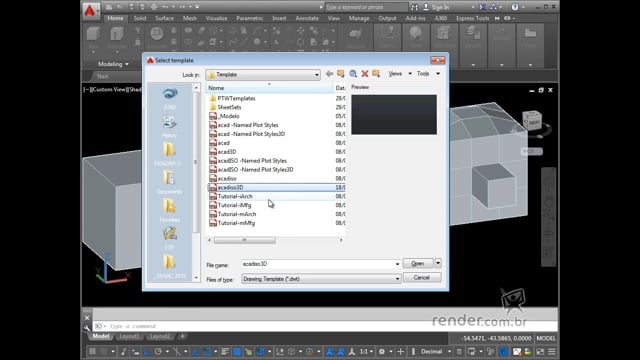Select the Tutorial-iArch template file
Screen dimensions: 640x360
point(235,196)
